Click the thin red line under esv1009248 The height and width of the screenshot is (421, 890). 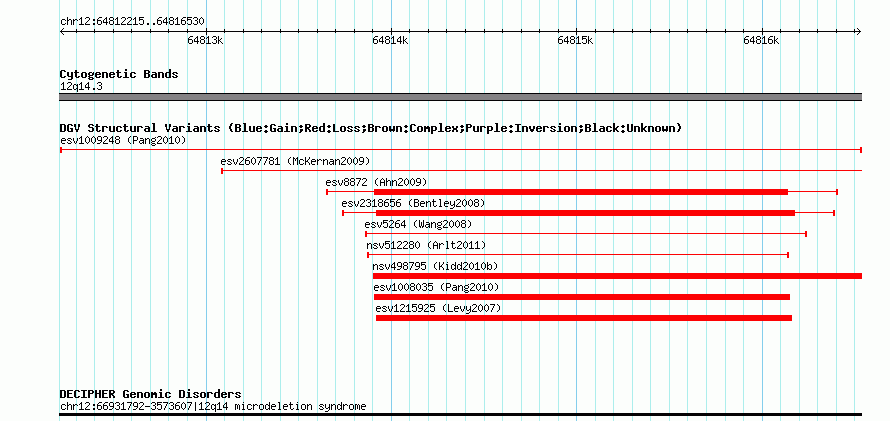coord(461,150)
